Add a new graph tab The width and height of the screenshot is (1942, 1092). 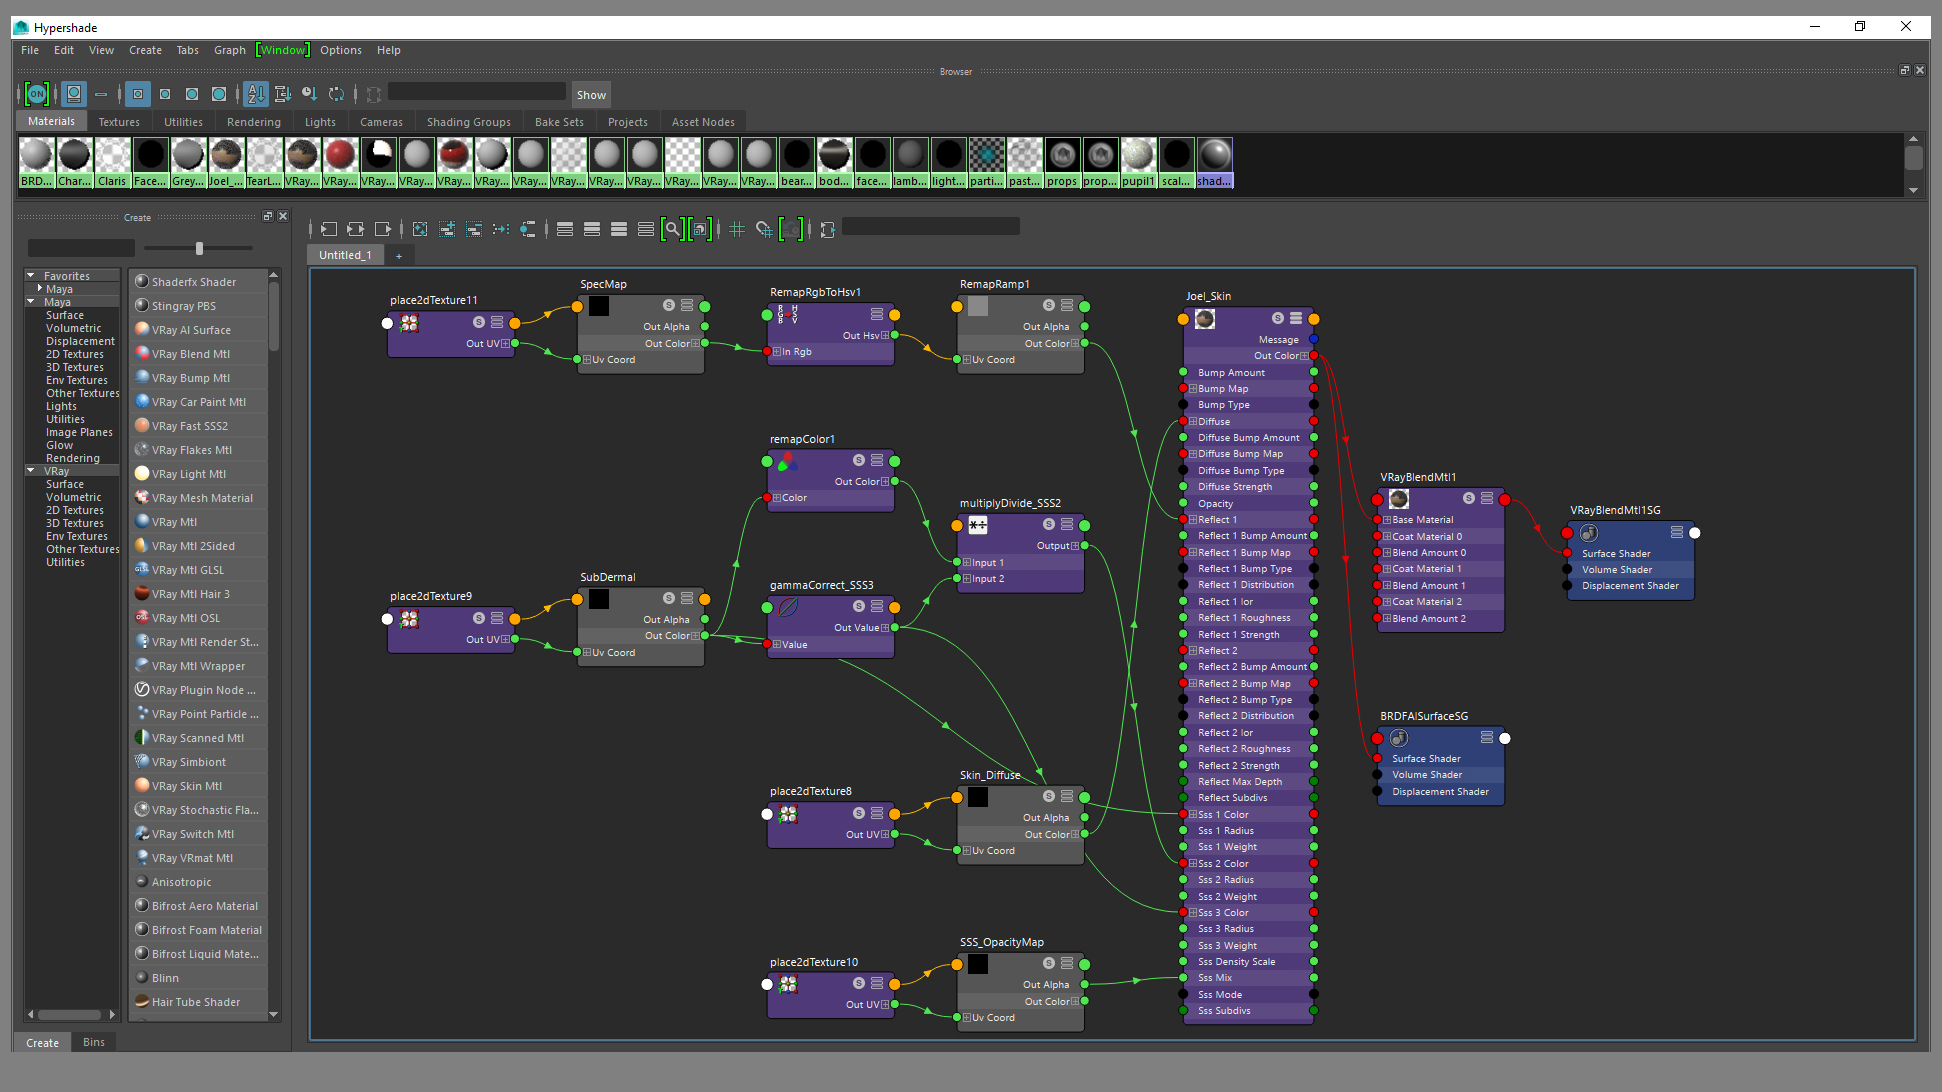398,256
